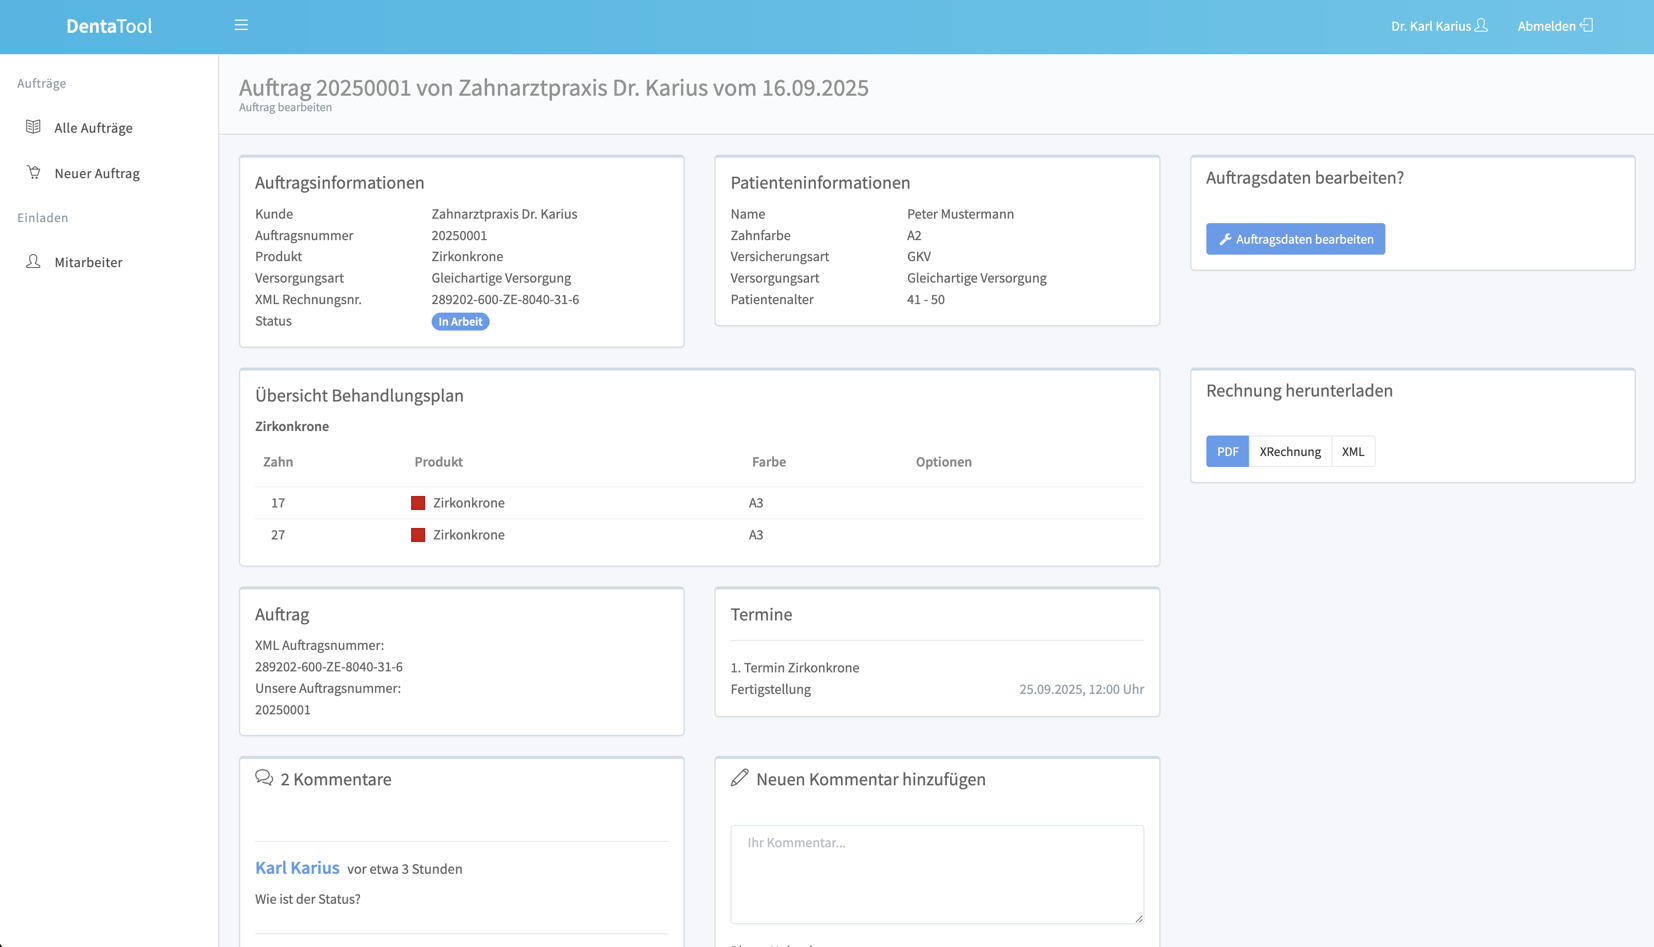Open Neuer Auftrag in the sidebar

97,173
